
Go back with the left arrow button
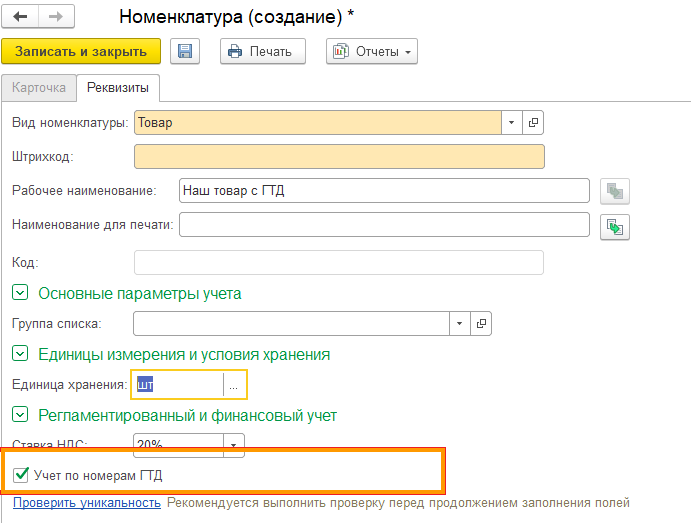pyautogui.click(x=20, y=17)
